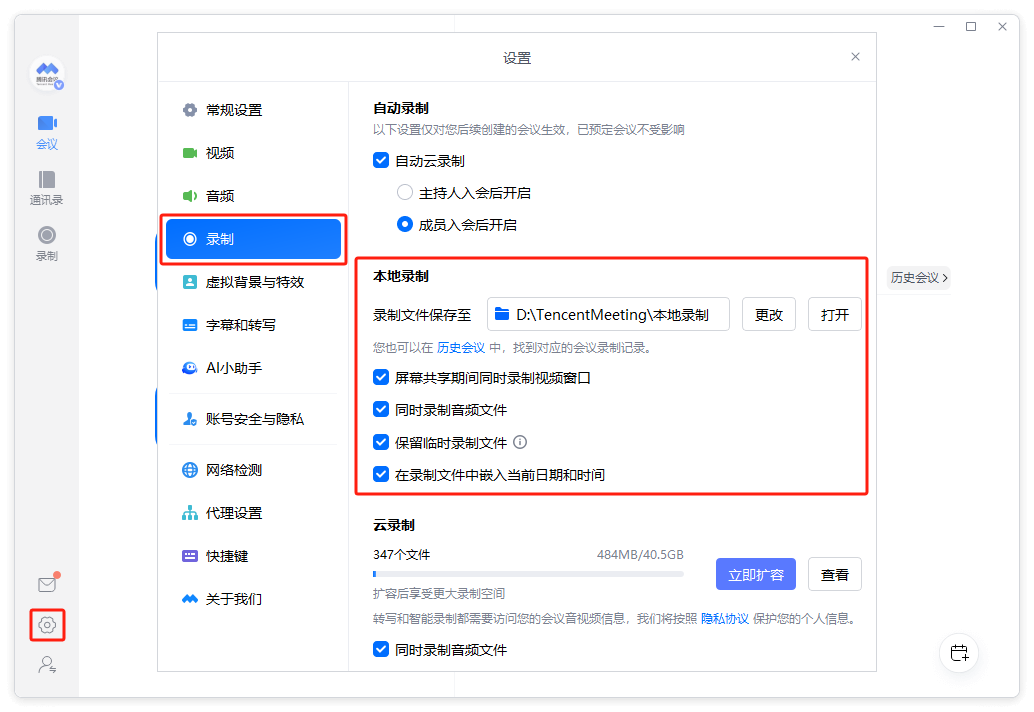Expand 历史会议 in the main window
This screenshot has width=1034, height=712.
pos(919,278)
